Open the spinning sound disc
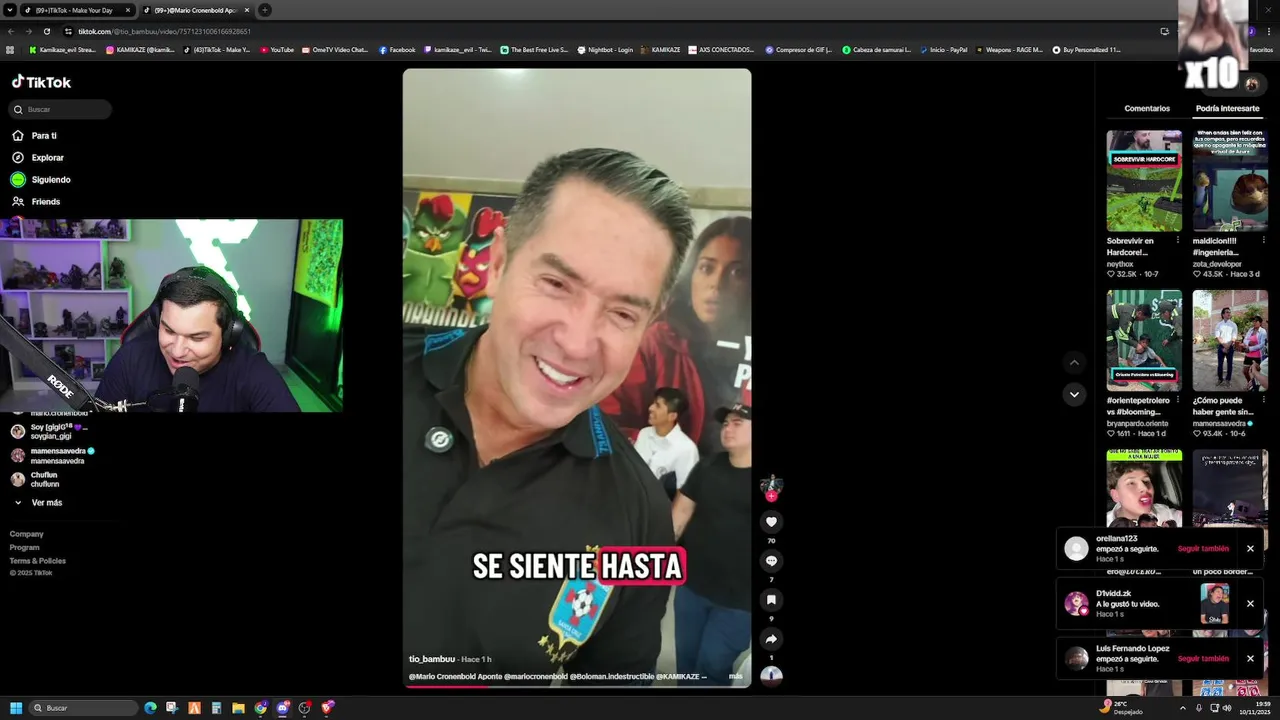 point(771,675)
